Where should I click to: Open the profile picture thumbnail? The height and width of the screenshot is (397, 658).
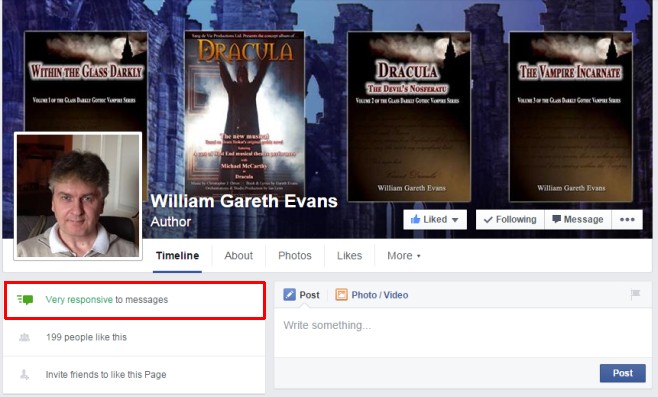78,196
